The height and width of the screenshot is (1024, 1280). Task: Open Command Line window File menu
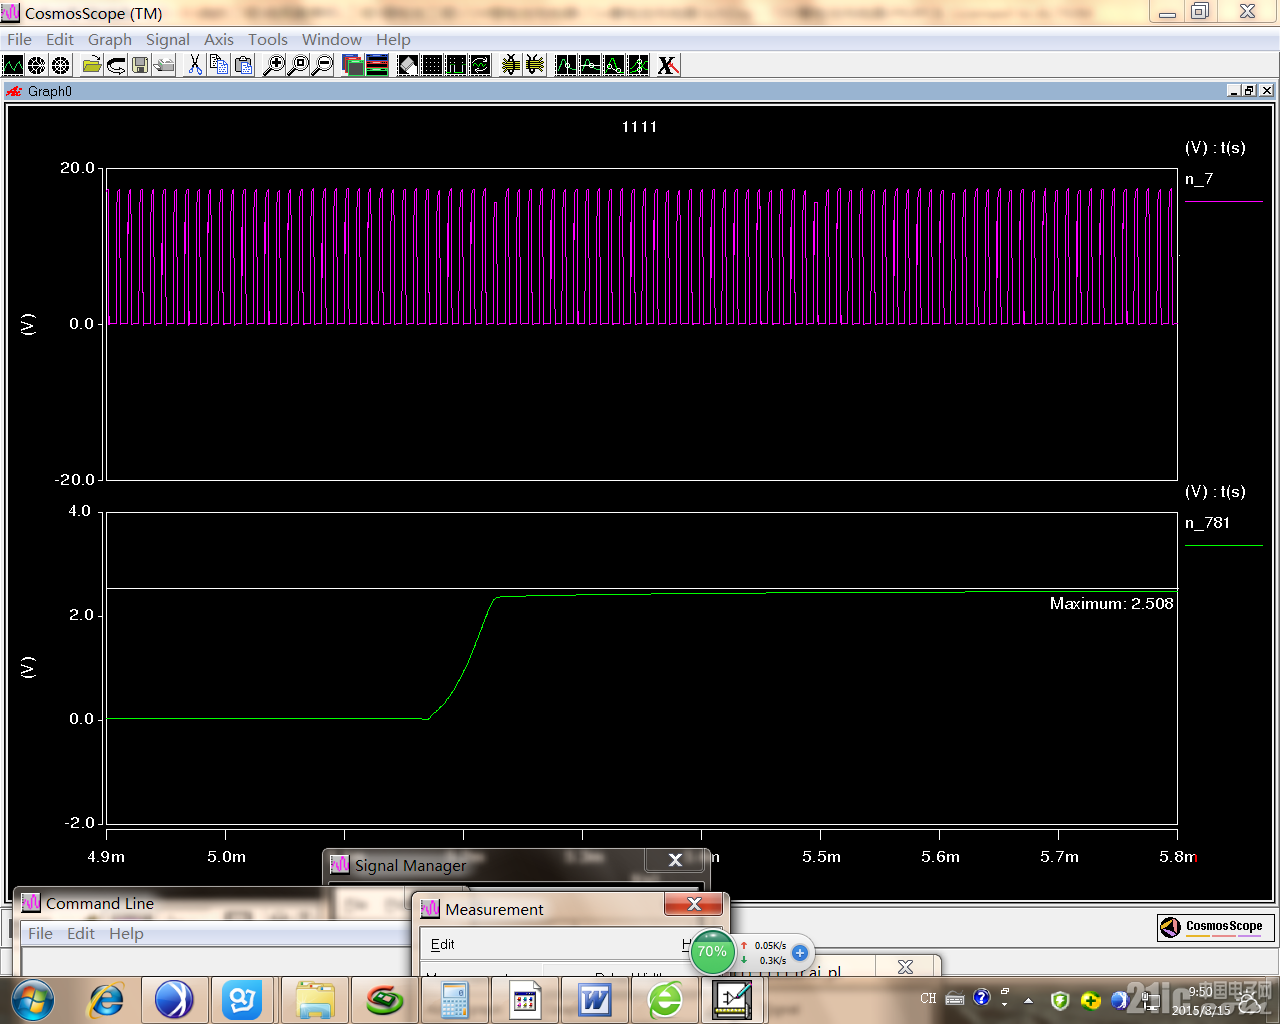tap(40, 933)
